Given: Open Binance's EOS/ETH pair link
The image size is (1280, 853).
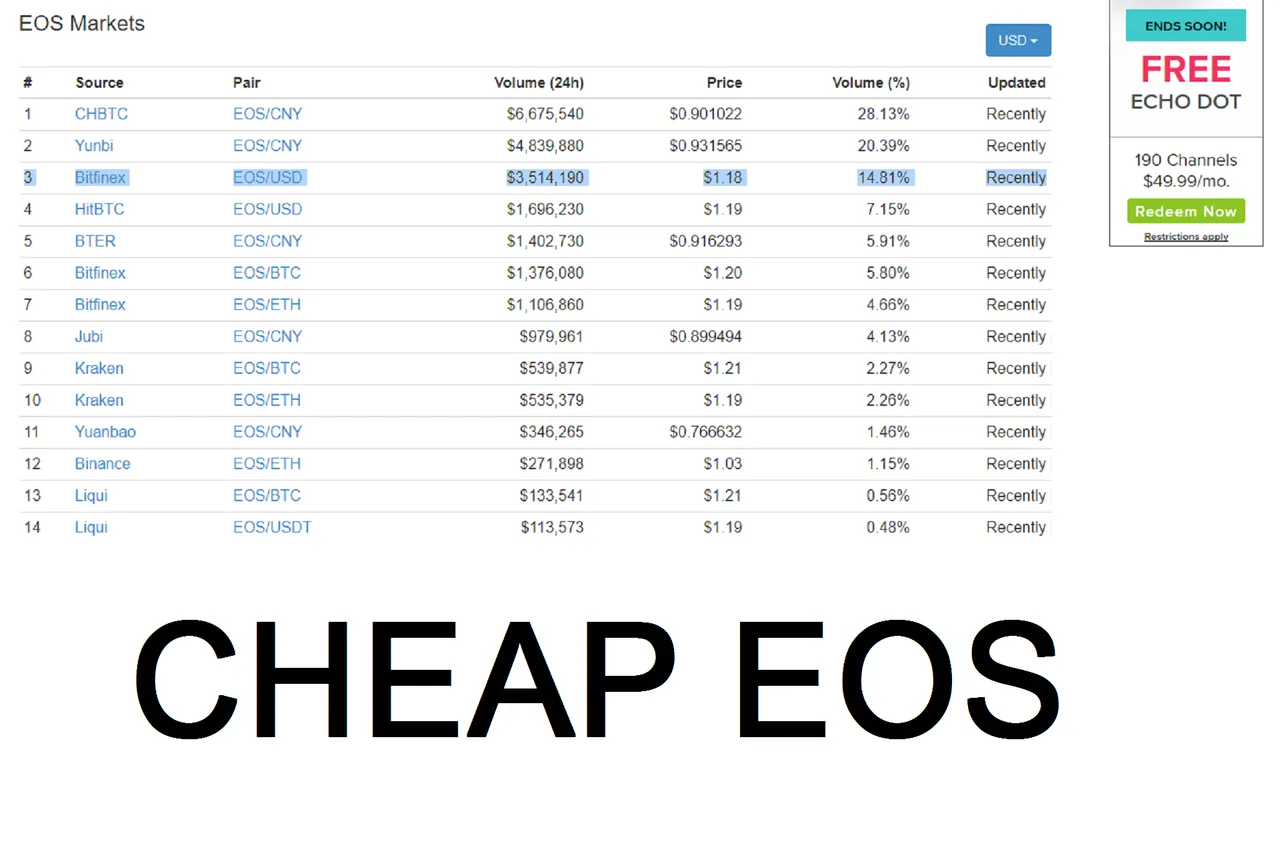Looking at the screenshot, I should pos(267,465).
